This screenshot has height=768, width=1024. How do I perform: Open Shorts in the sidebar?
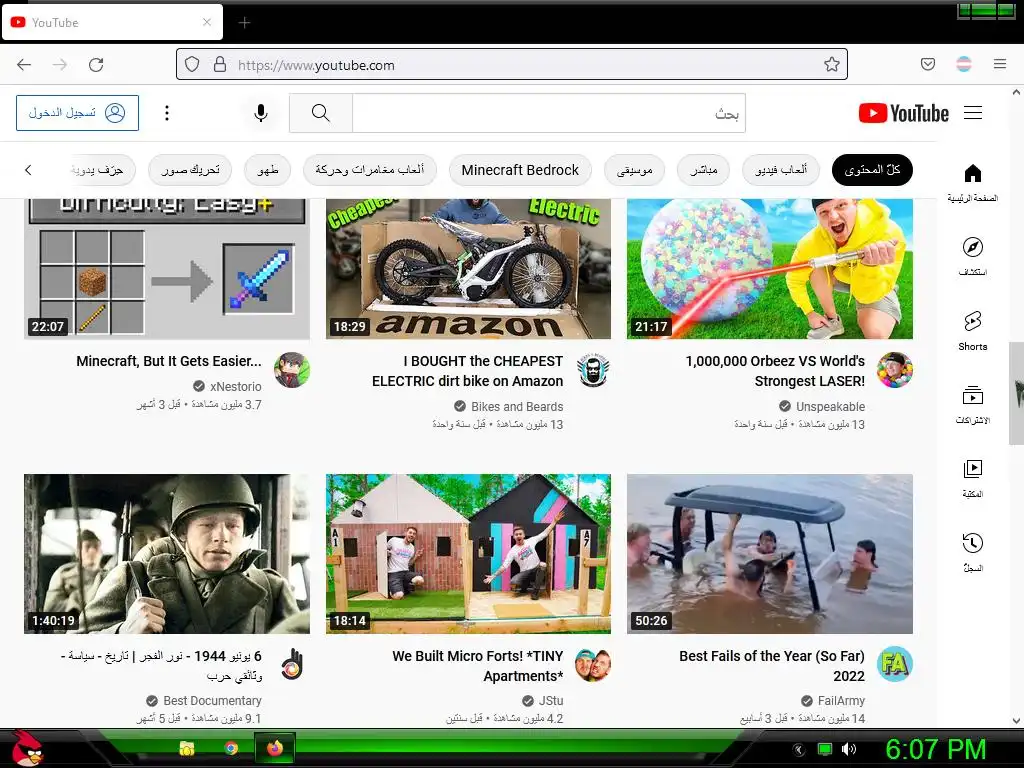coord(972,330)
